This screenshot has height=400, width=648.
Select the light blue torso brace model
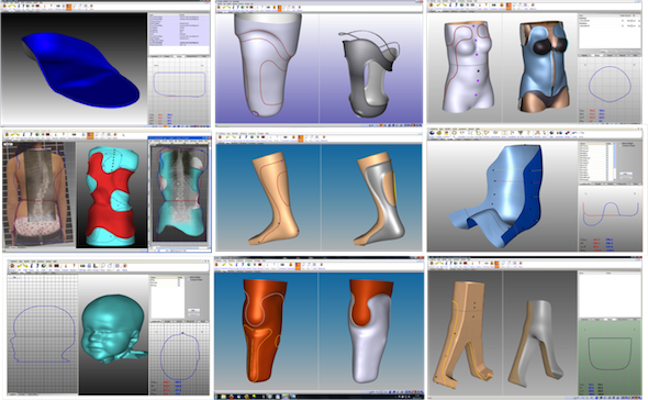[543, 66]
